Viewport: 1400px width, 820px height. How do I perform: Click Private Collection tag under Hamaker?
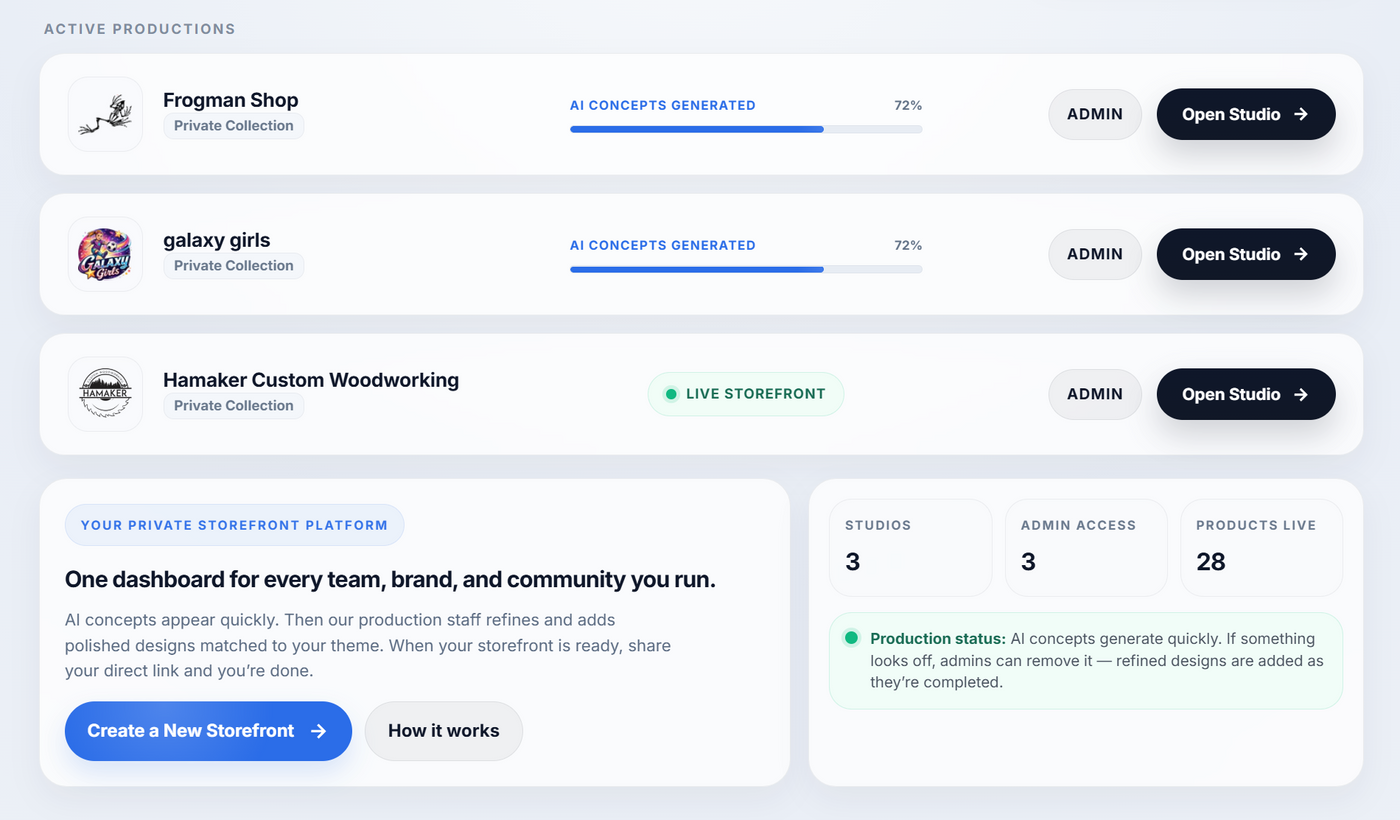point(234,406)
